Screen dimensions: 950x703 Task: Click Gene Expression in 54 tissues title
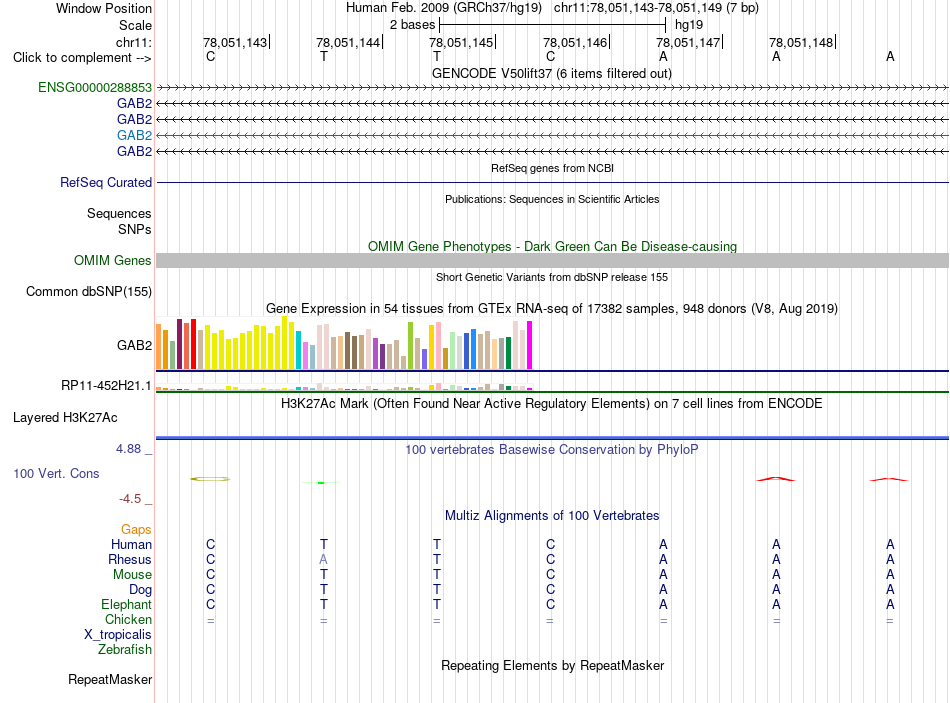(551, 308)
